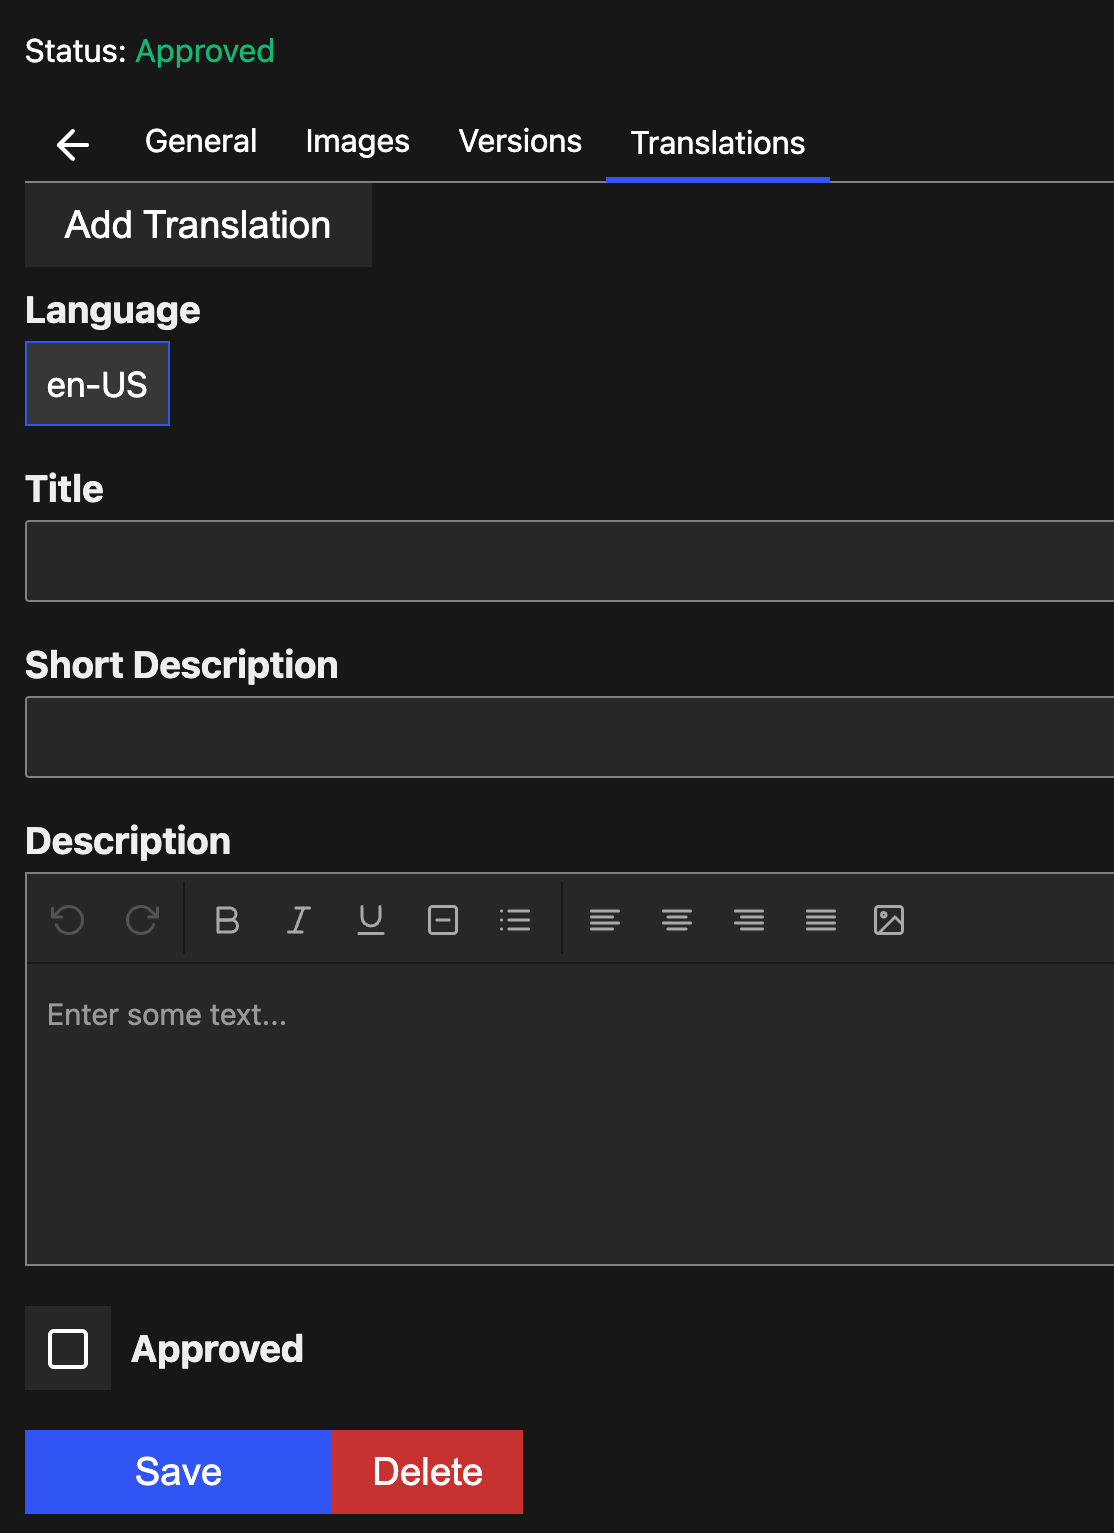This screenshot has height=1533, width=1114.
Task: Insert an image into the description
Action: (x=889, y=919)
